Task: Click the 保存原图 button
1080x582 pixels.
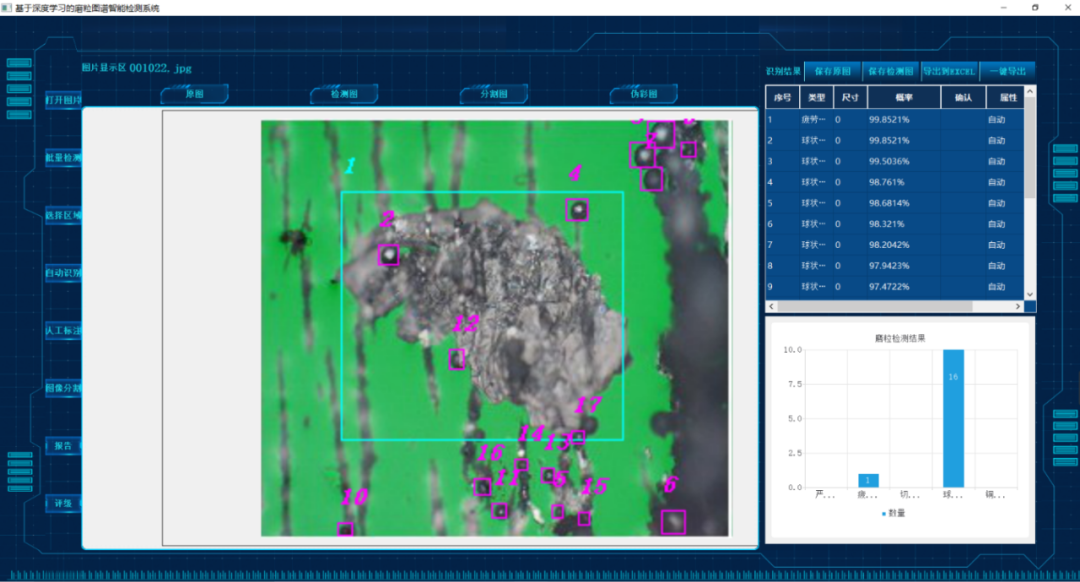Action: 832,71
